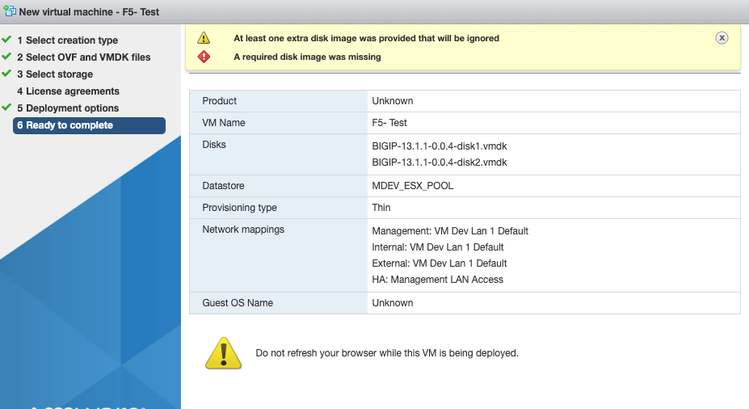
Task: Click the BIGIP-13.1.1-0.0.4-disk1.vmdk entry
Action: (439, 146)
